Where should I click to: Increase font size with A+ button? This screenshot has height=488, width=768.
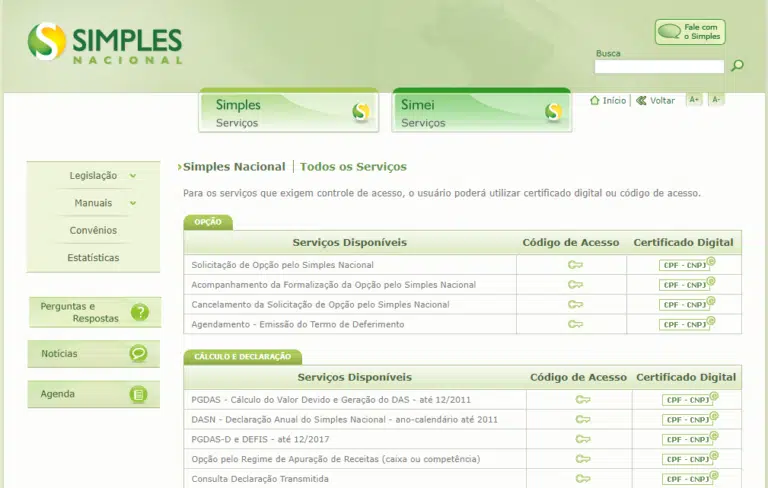(x=694, y=100)
